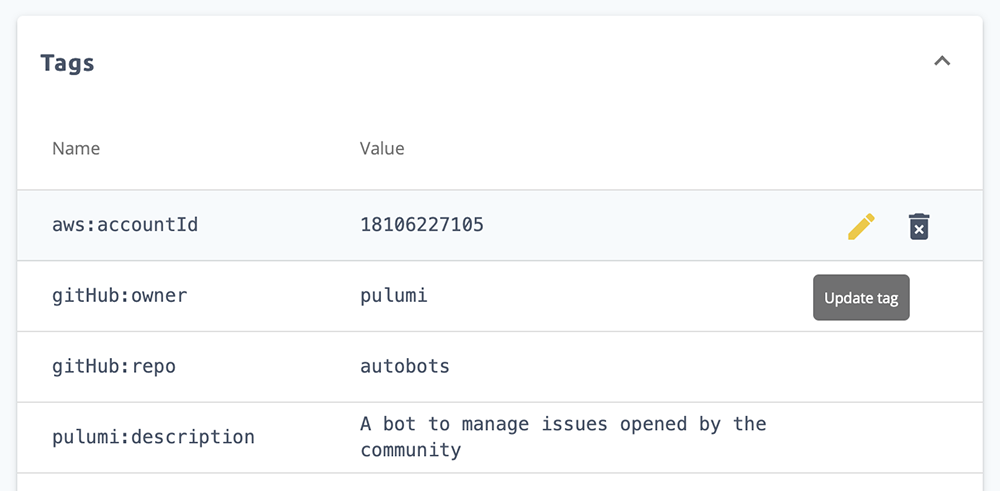Click blank space between 18106227105 and pencil icon
The width and height of the screenshot is (1000, 491).
click(660, 225)
